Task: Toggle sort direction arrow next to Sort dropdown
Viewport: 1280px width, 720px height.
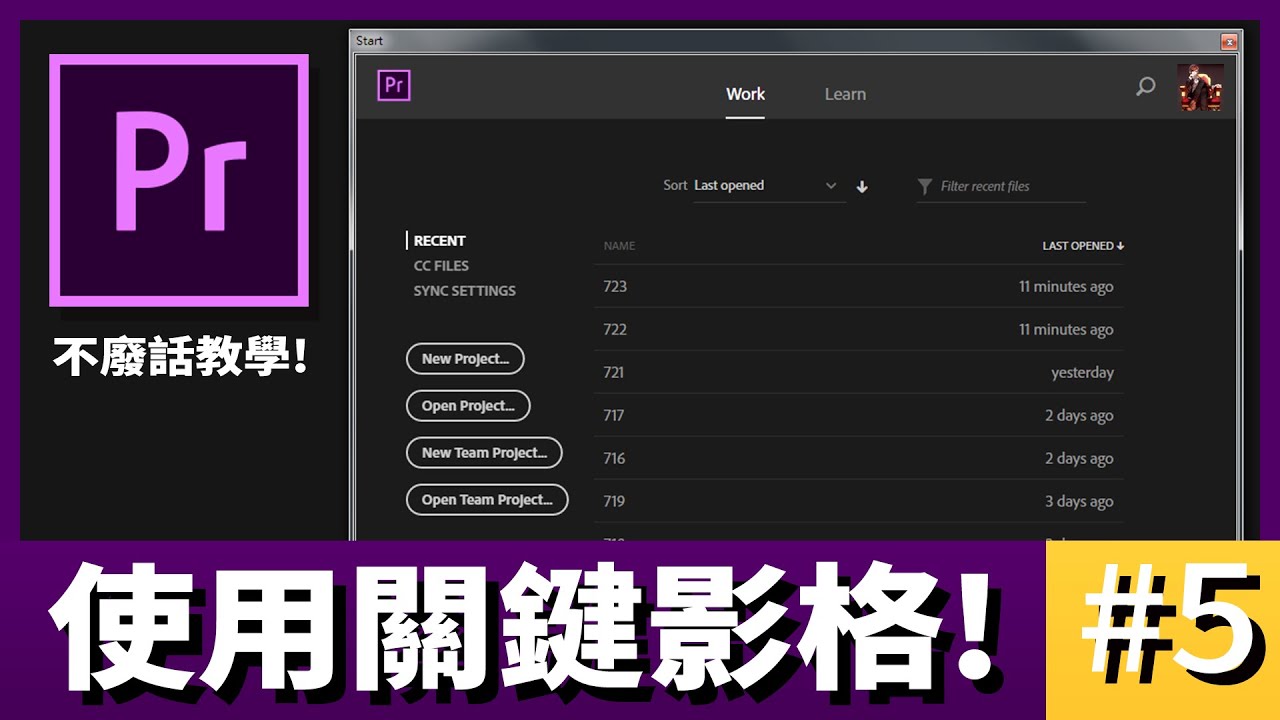Action: pyautogui.click(x=862, y=186)
